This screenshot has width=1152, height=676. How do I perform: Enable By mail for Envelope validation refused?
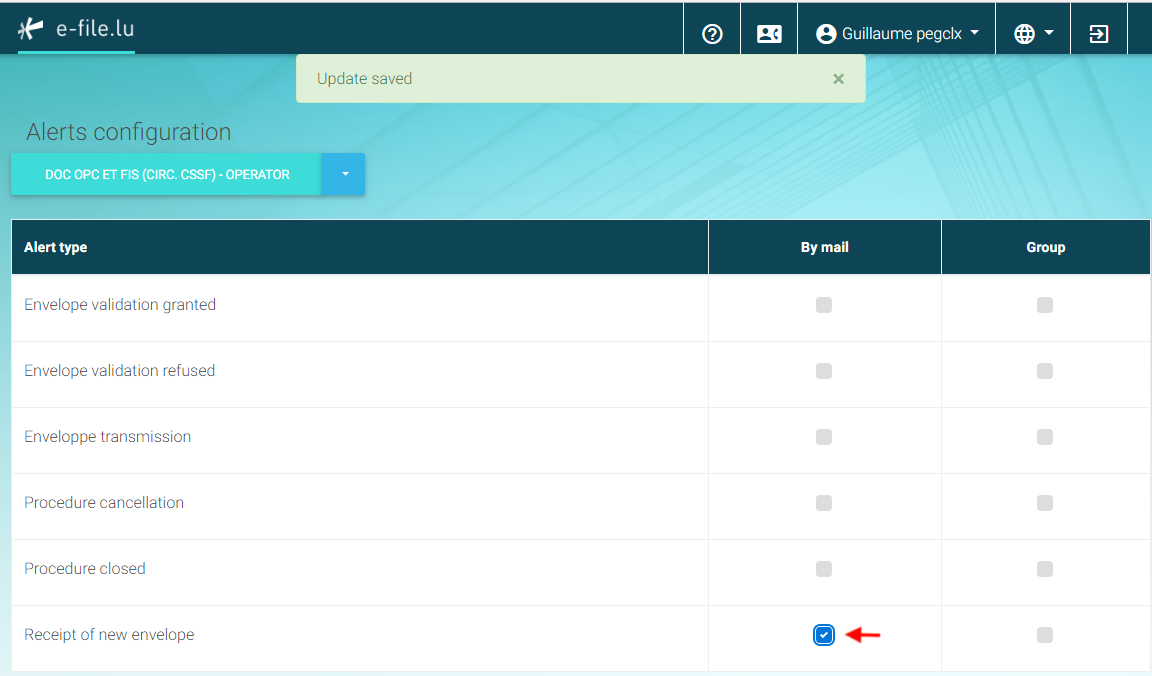[823, 371]
